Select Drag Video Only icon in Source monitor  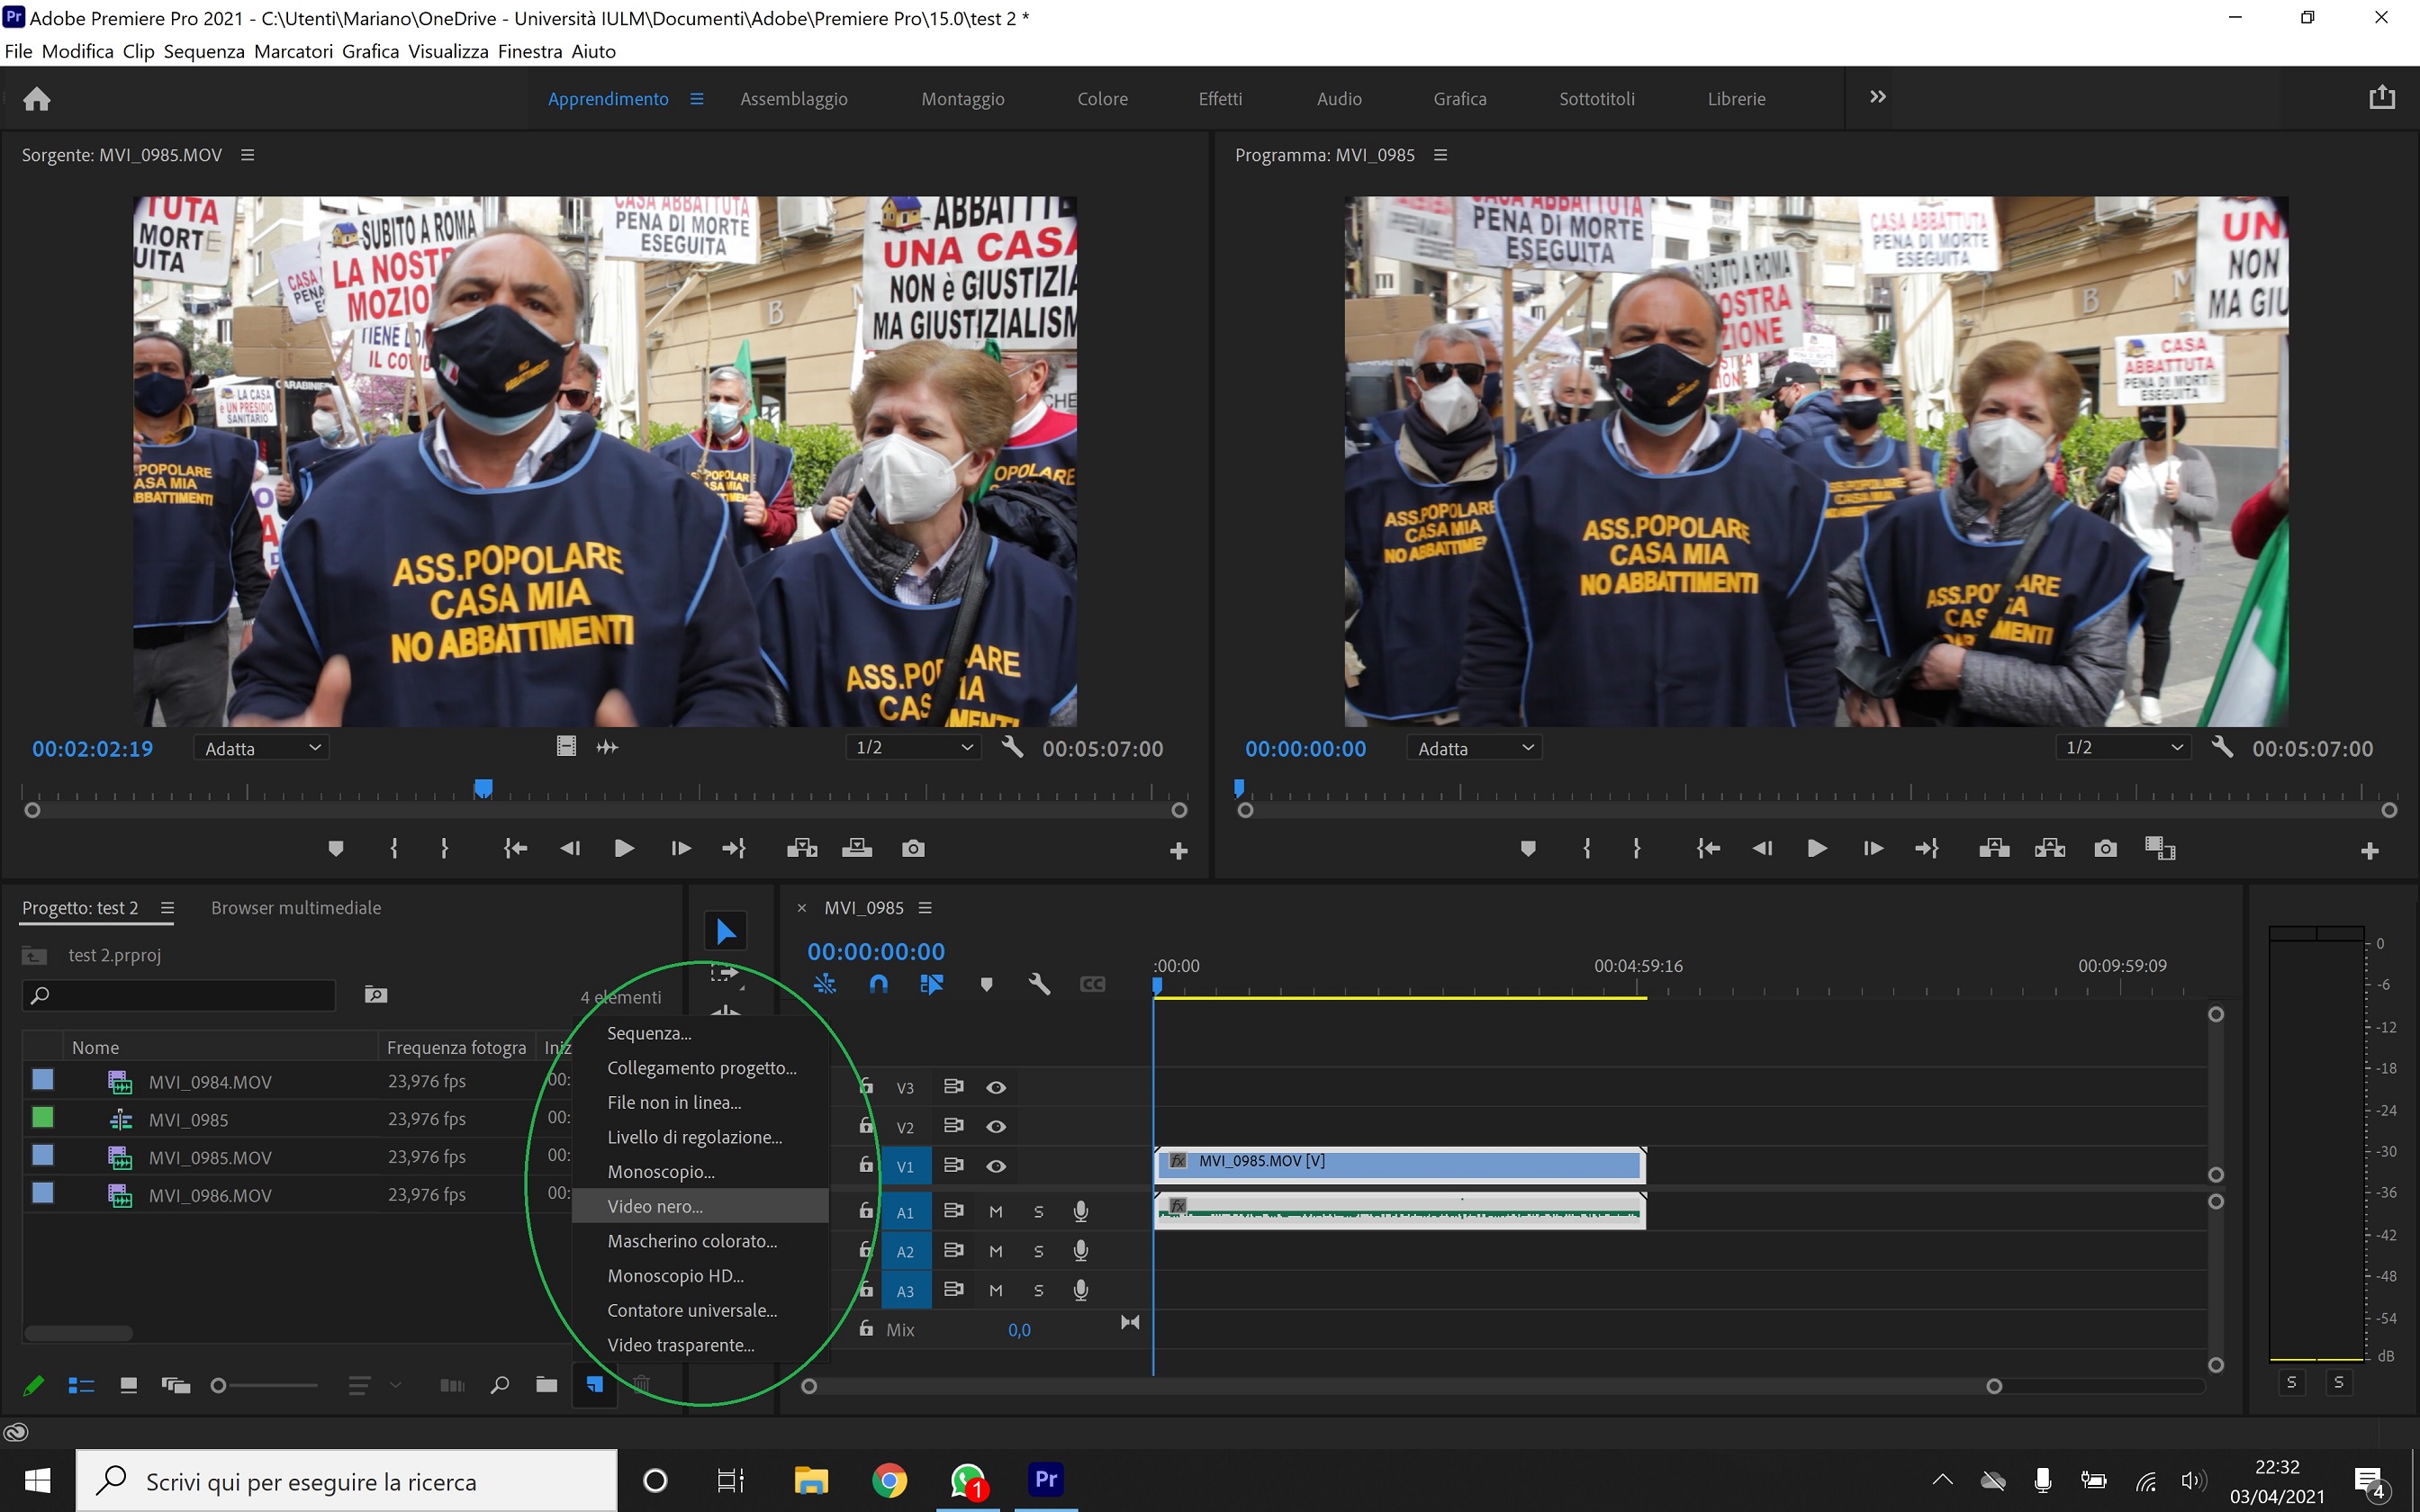click(x=566, y=747)
